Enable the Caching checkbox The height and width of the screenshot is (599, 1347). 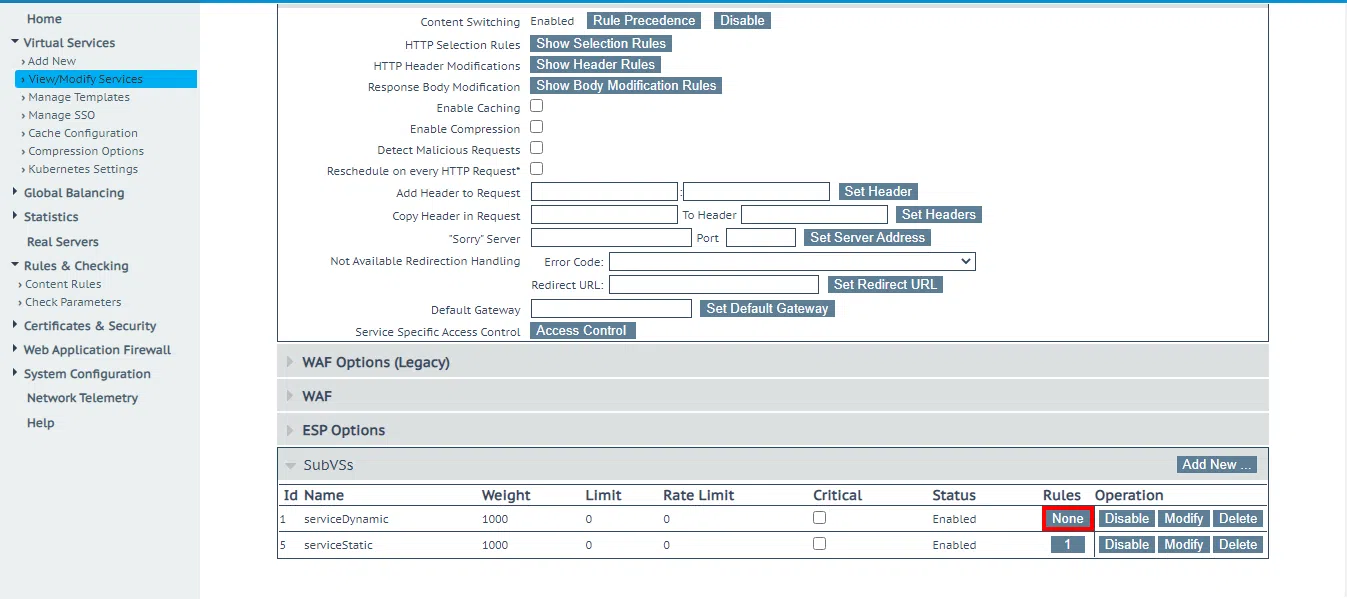click(536, 106)
